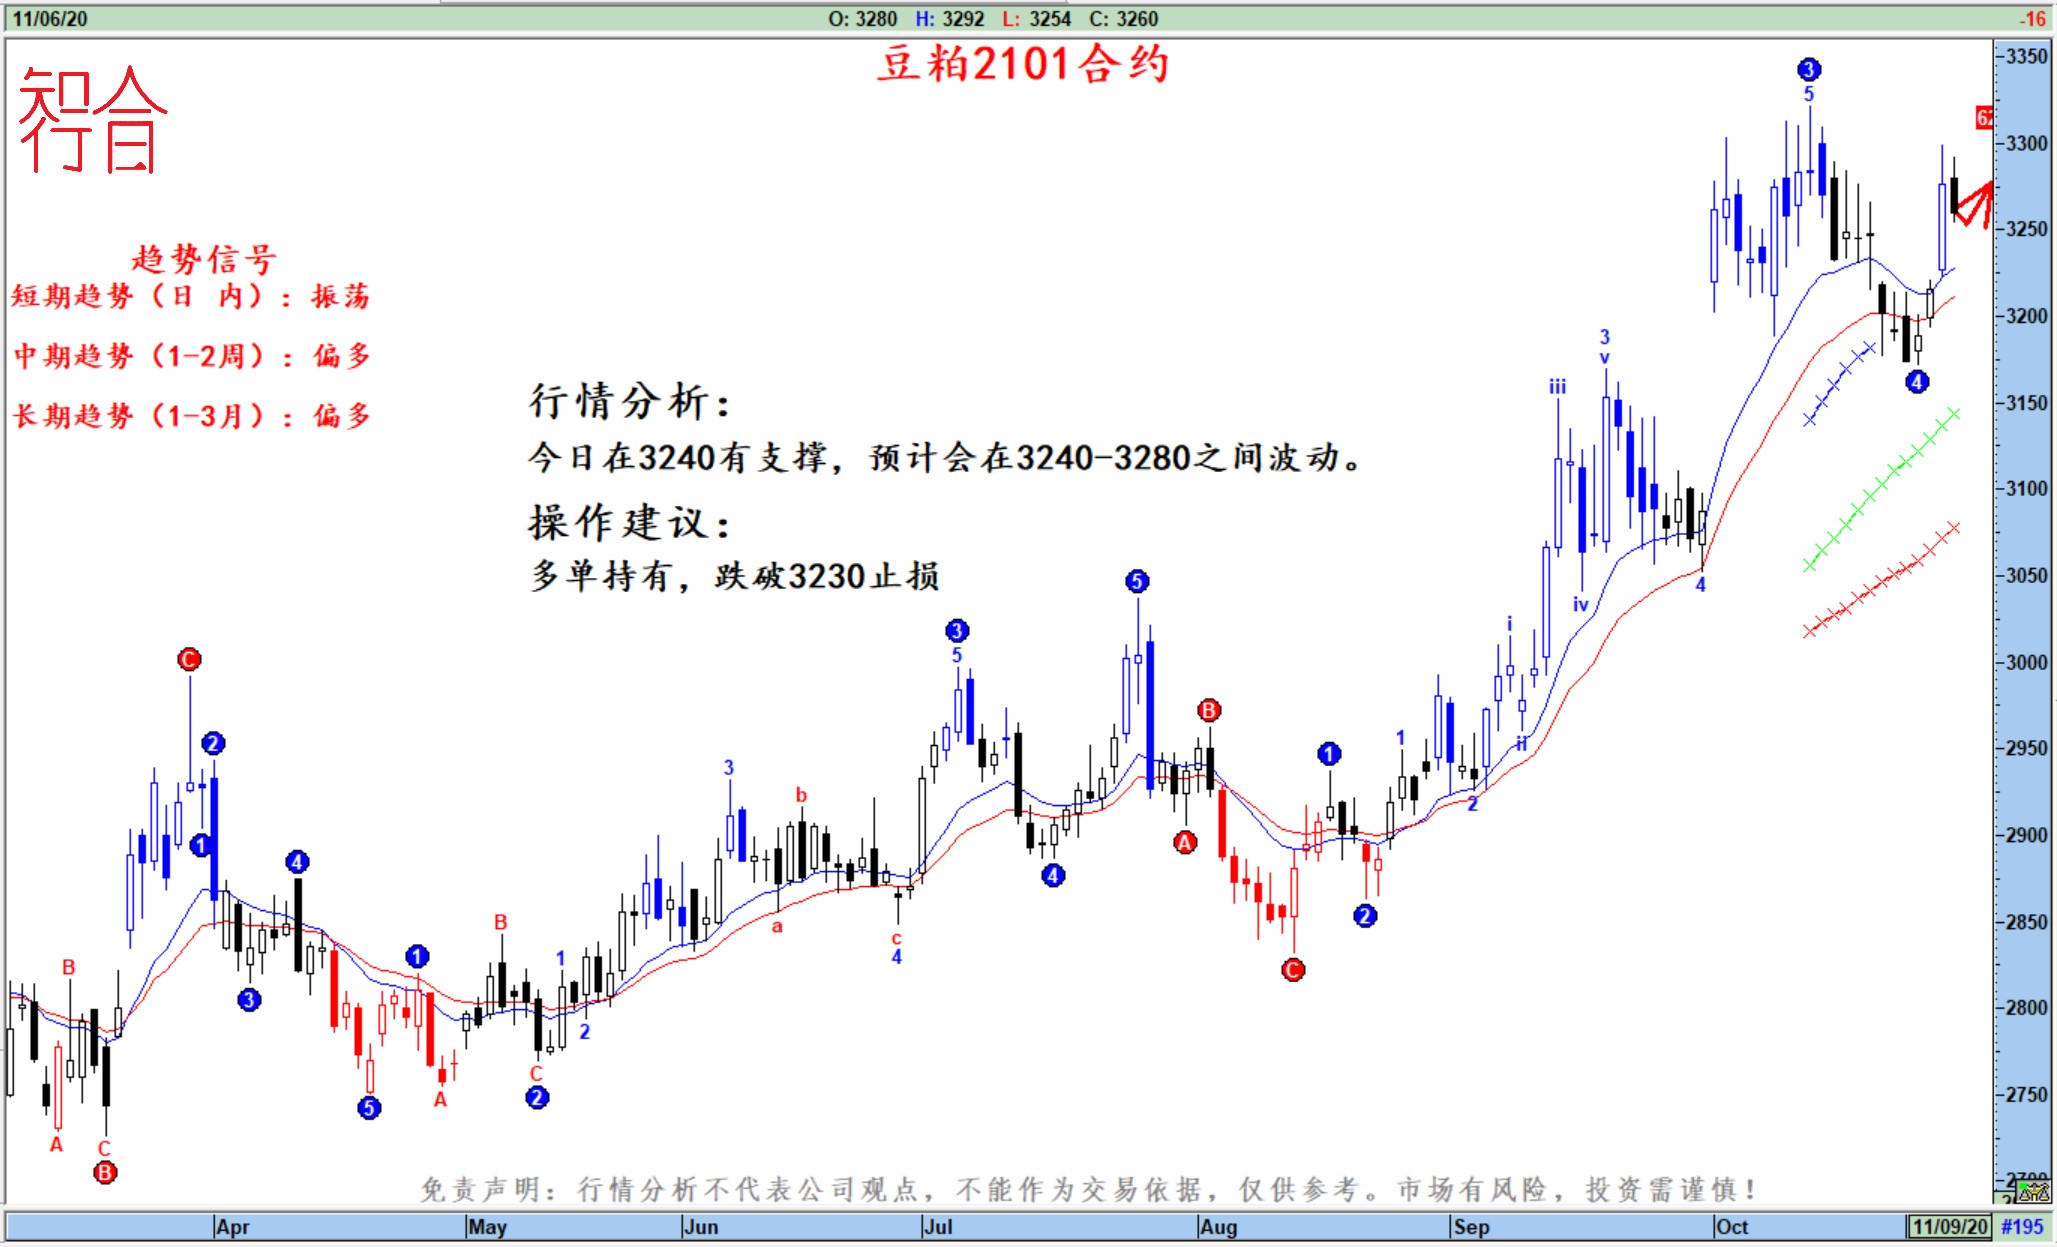Click the balance scales icon at bottom right
This screenshot has width=2057, height=1247.
2033,1192
